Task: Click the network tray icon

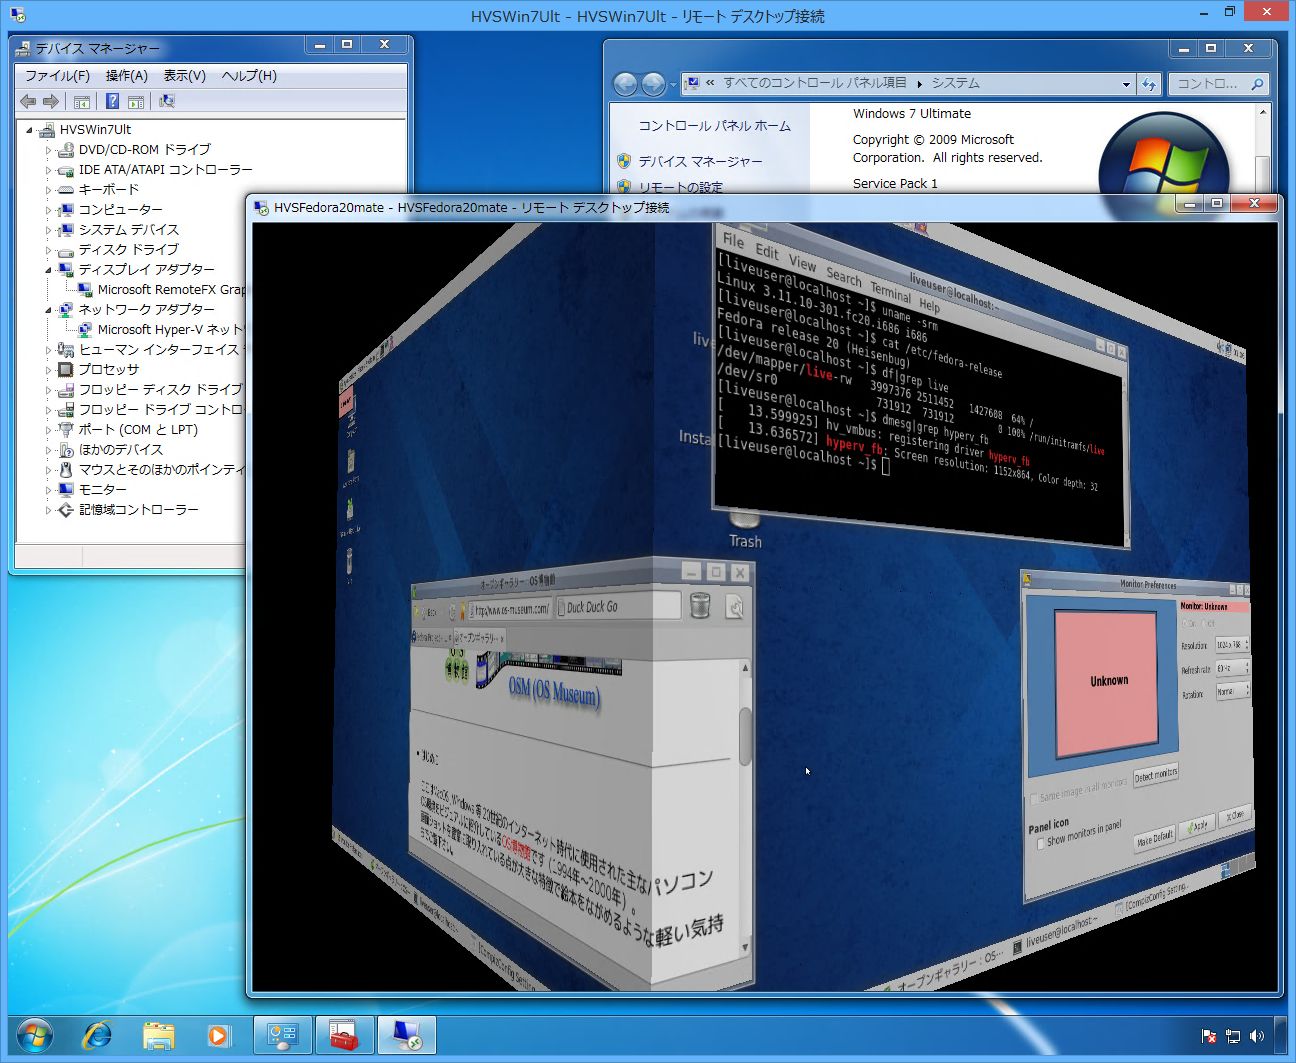Action: tap(1233, 1036)
